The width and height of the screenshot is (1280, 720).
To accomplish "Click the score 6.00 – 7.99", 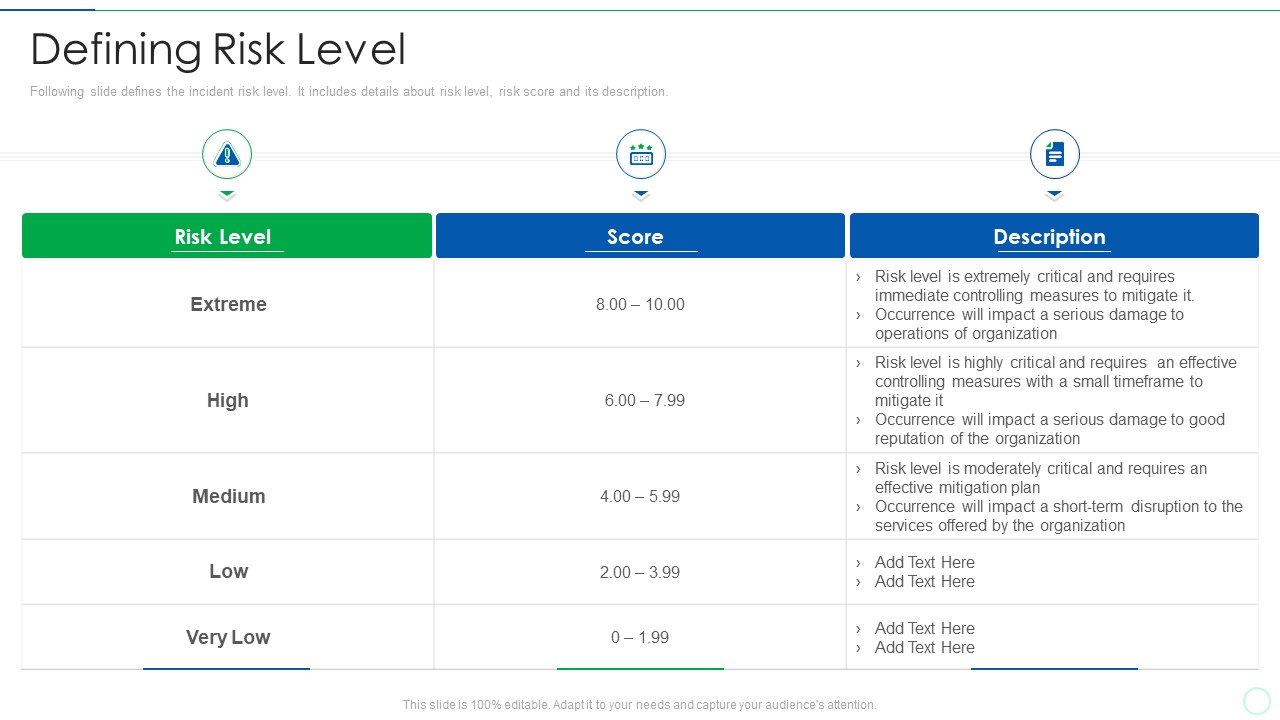I will coord(644,400).
